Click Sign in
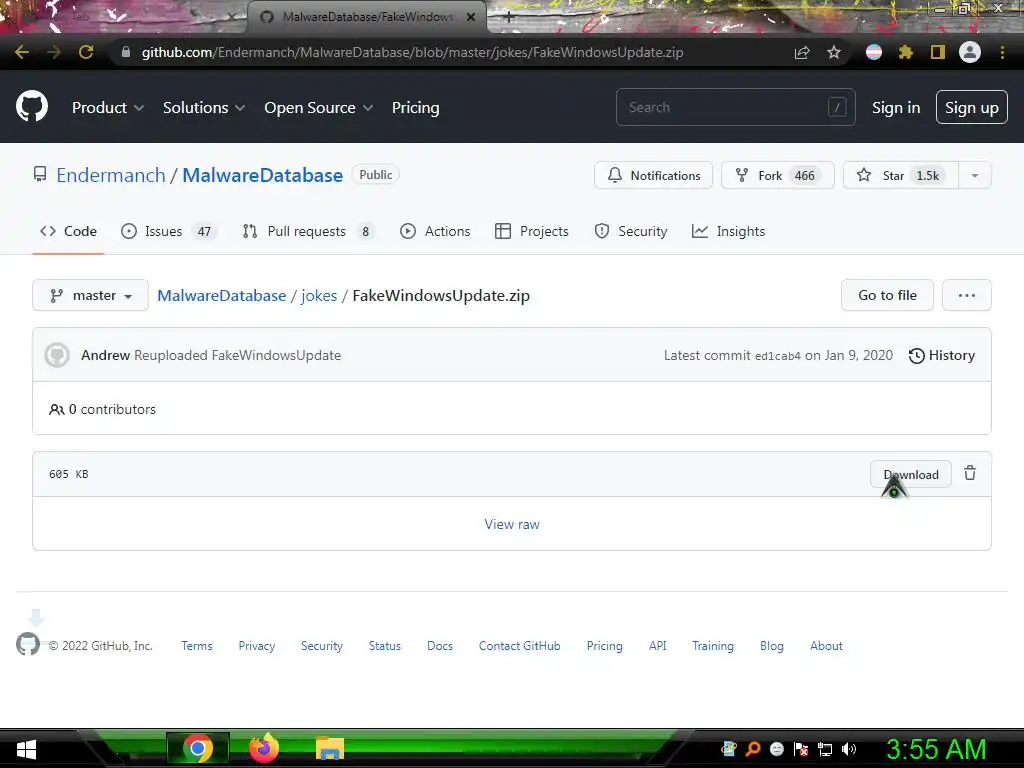The image size is (1024, 768). [896, 108]
